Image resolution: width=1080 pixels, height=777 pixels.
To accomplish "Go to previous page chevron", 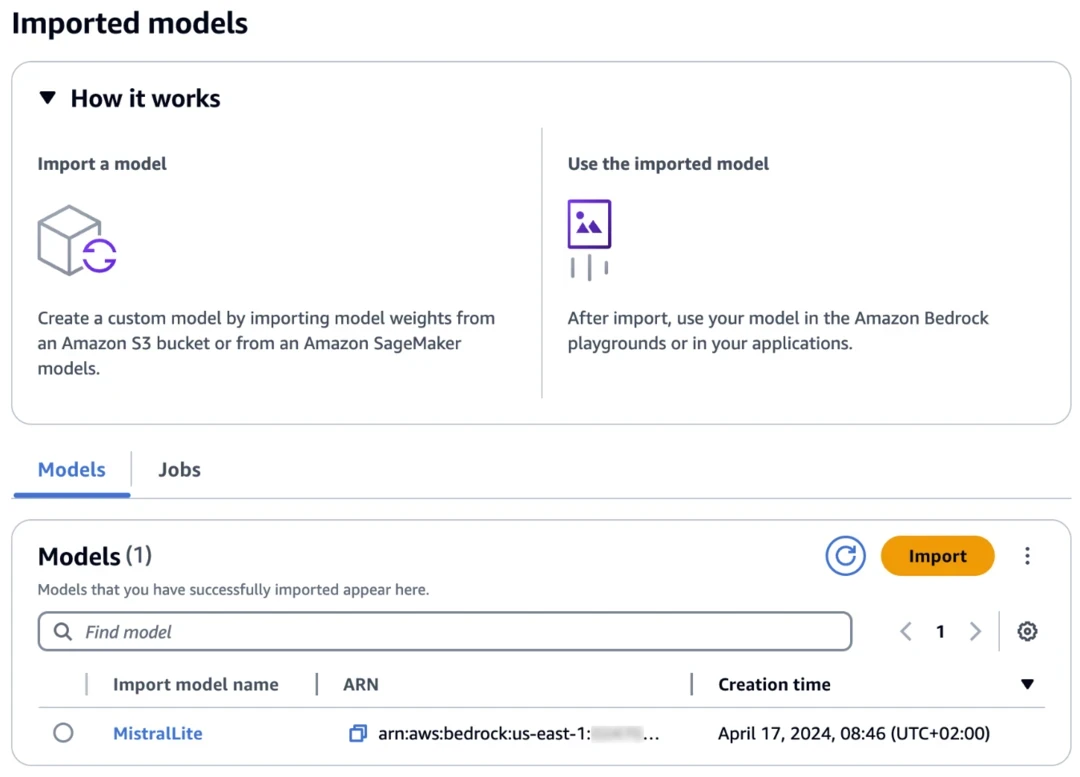I will click(906, 631).
